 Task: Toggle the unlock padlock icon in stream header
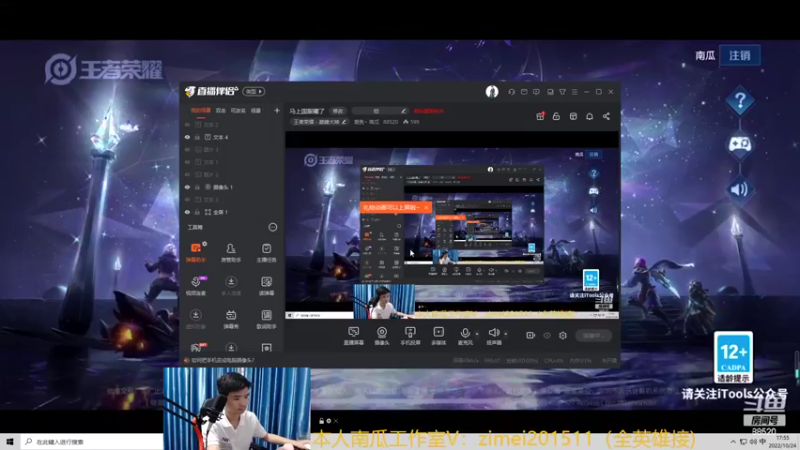556,116
